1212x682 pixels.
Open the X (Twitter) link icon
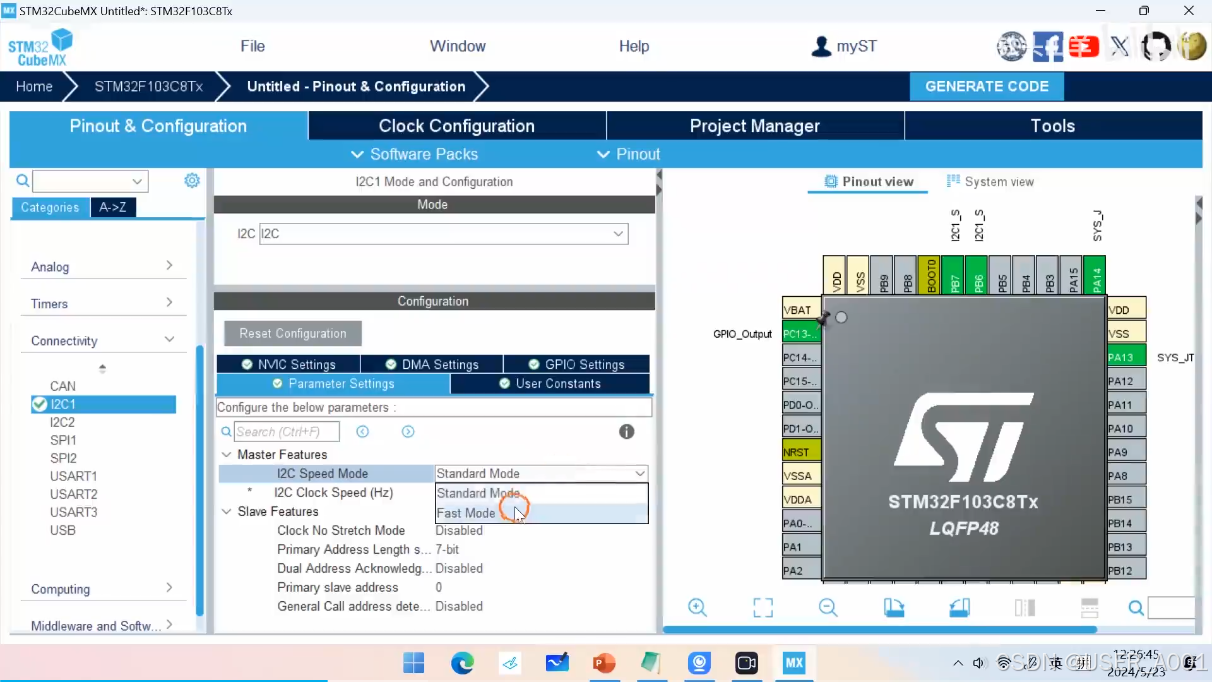(1120, 46)
